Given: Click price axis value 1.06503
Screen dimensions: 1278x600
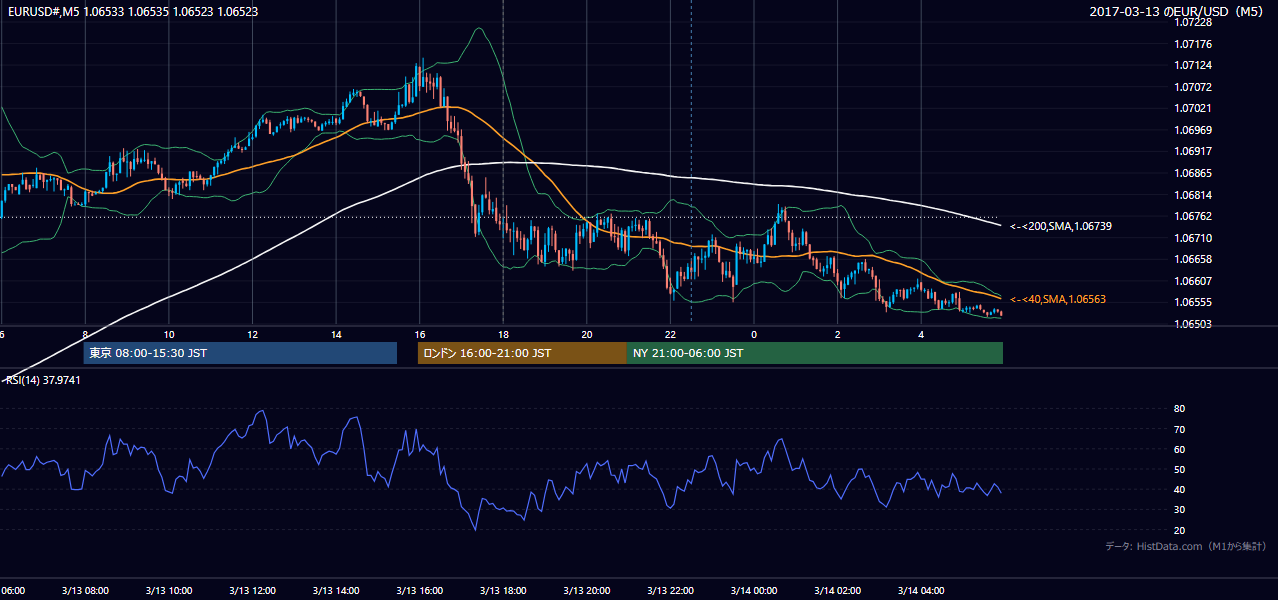Looking at the screenshot, I should (x=1193, y=324).
